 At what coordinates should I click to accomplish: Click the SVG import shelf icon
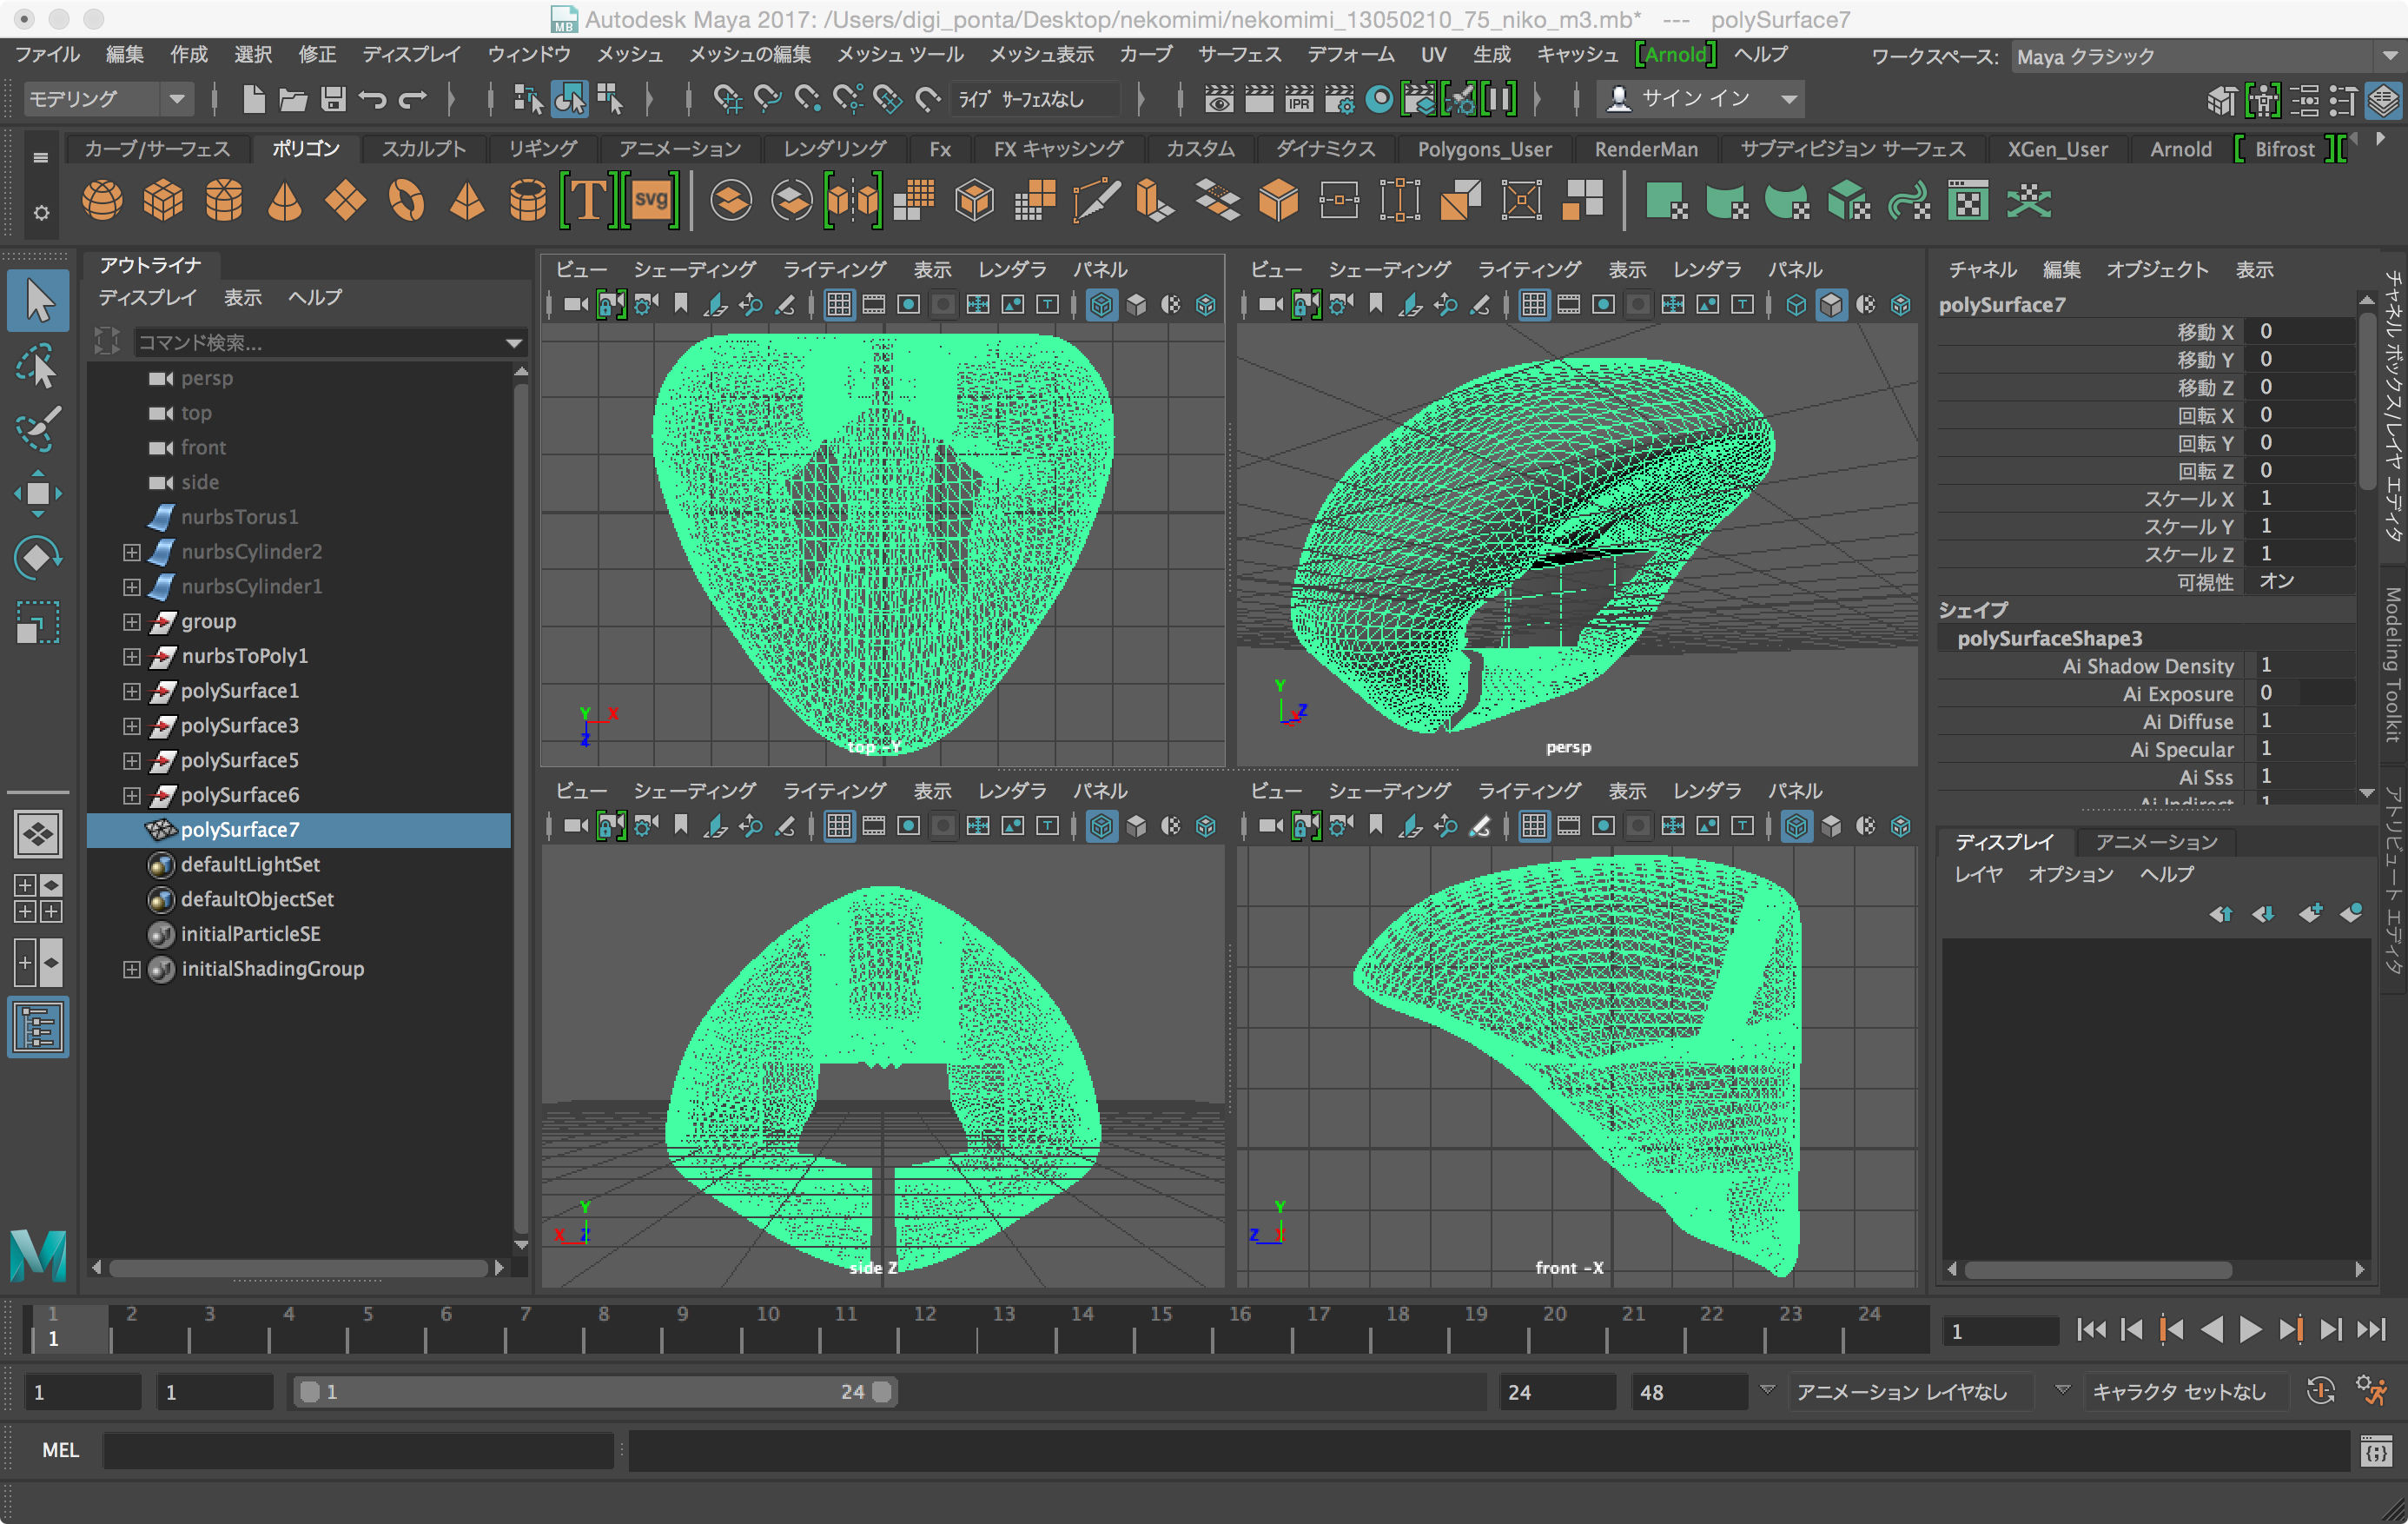click(651, 201)
